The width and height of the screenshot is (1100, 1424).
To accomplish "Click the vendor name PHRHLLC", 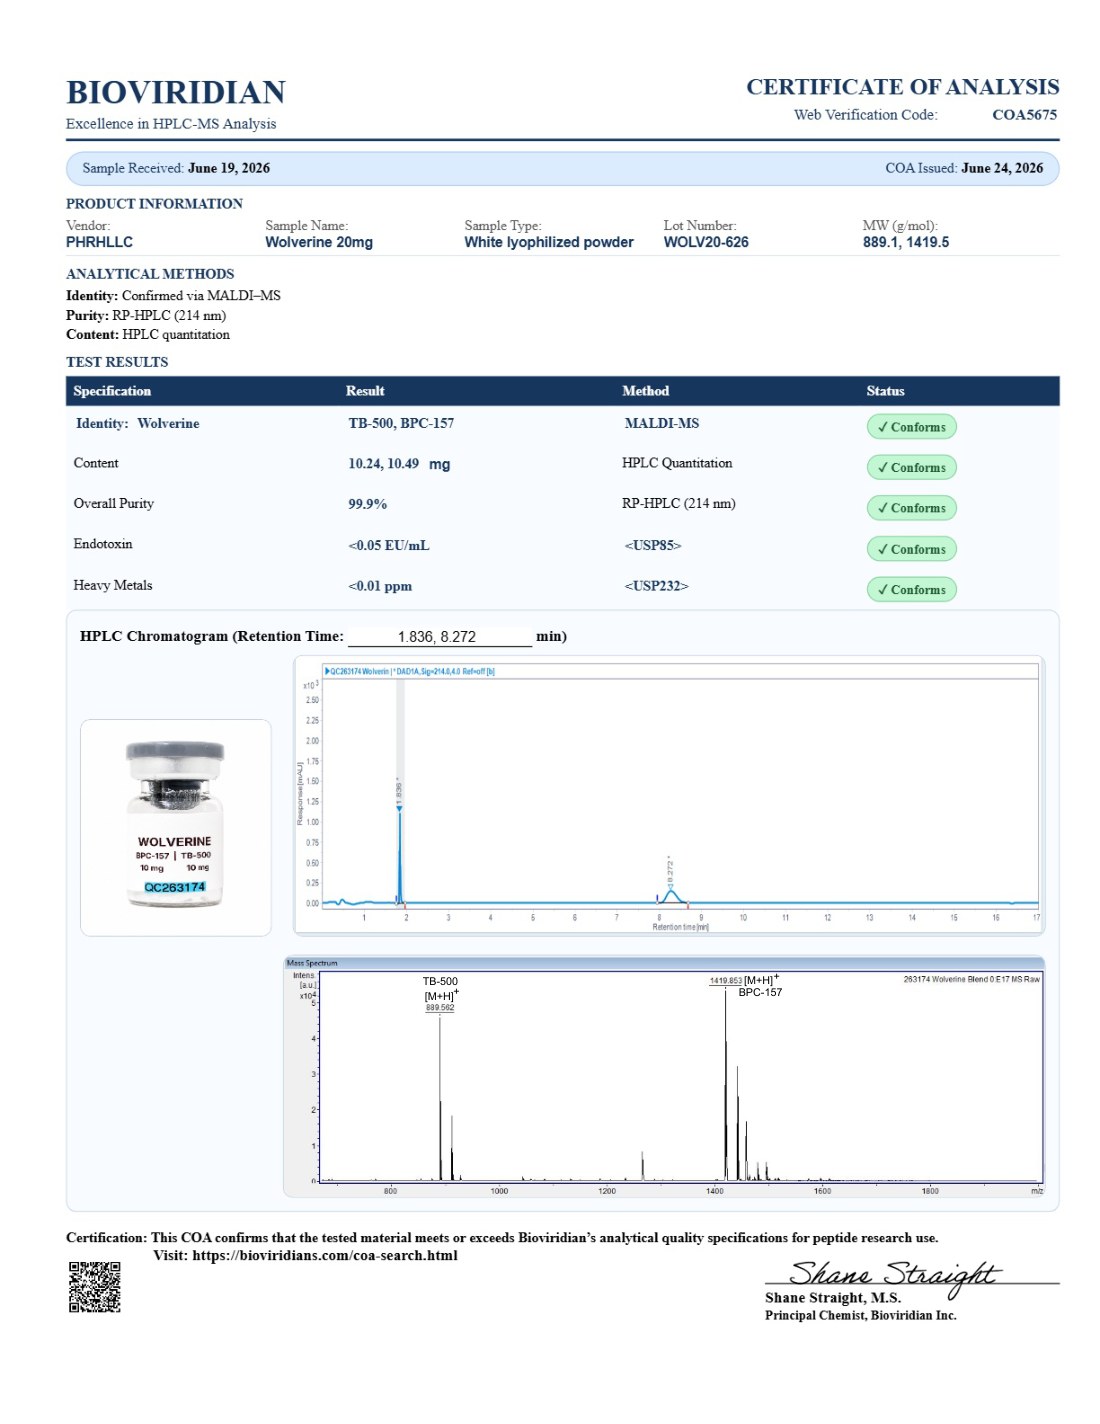I will pos(99,242).
